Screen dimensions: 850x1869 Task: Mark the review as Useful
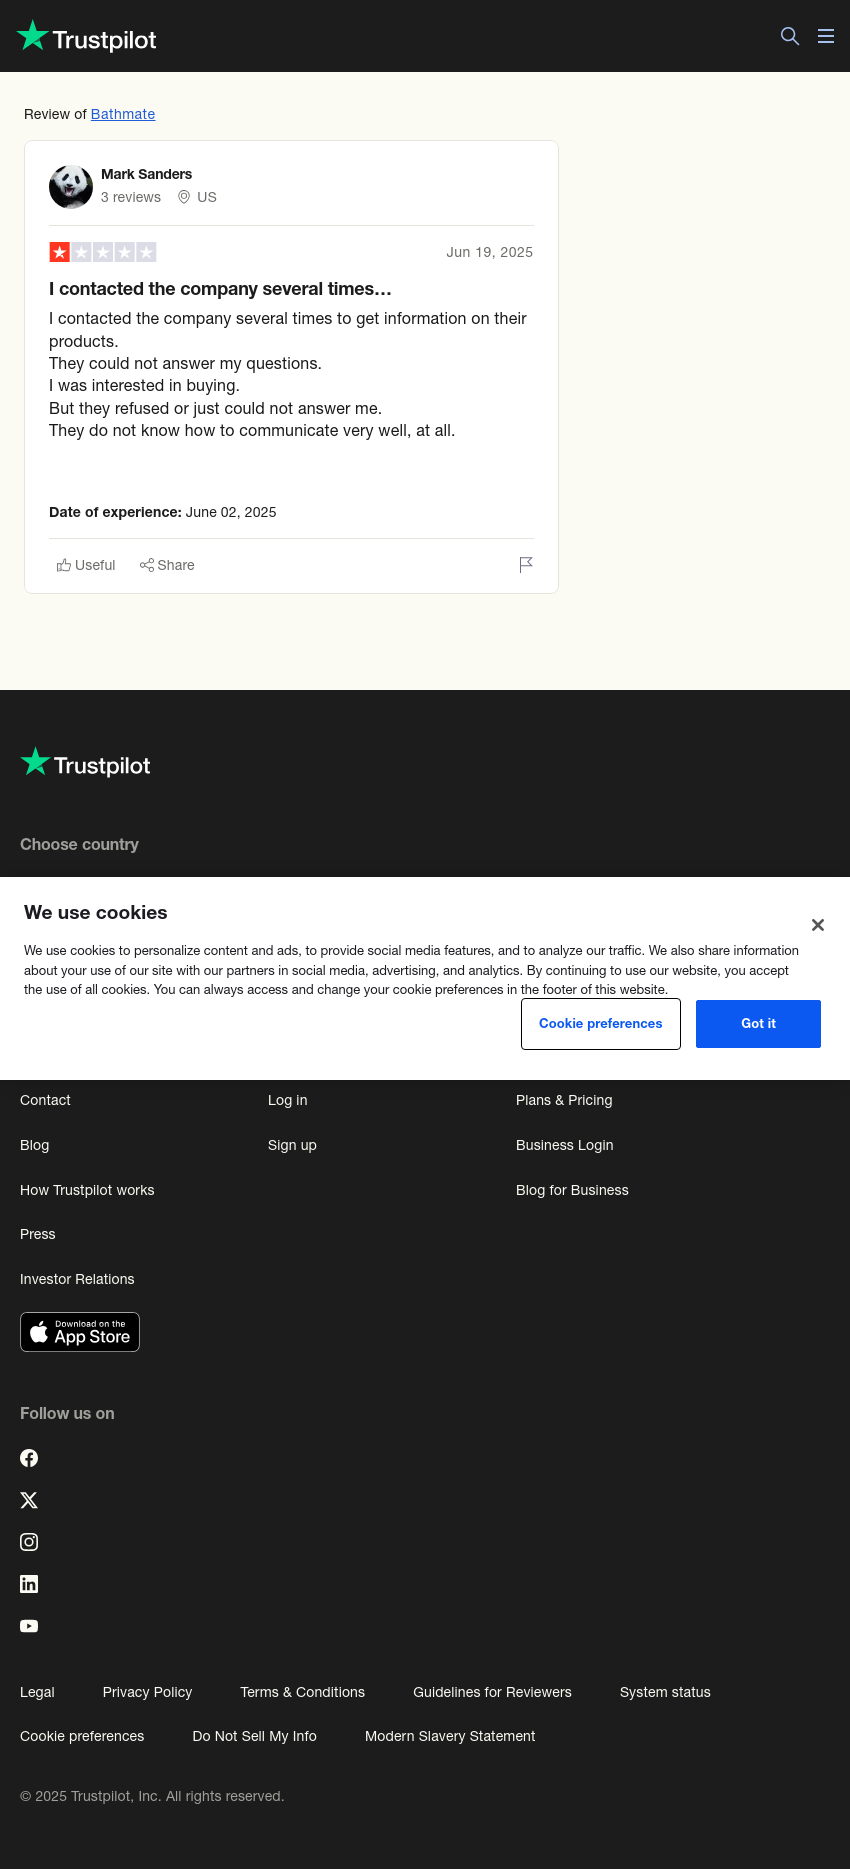pyautogui.click(x=86, y=565)
